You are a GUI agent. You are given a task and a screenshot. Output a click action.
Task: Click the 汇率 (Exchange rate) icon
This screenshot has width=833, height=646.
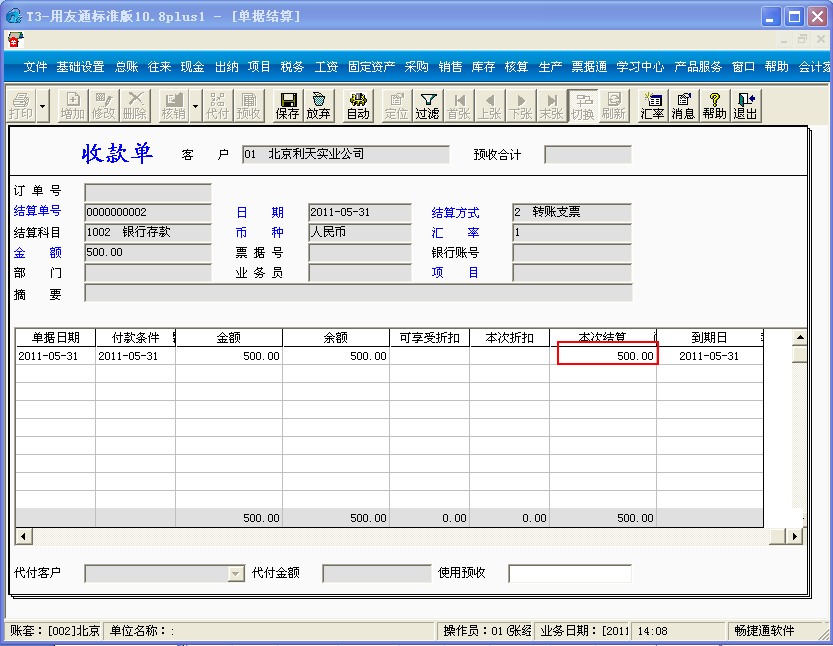tap(652, 106)
